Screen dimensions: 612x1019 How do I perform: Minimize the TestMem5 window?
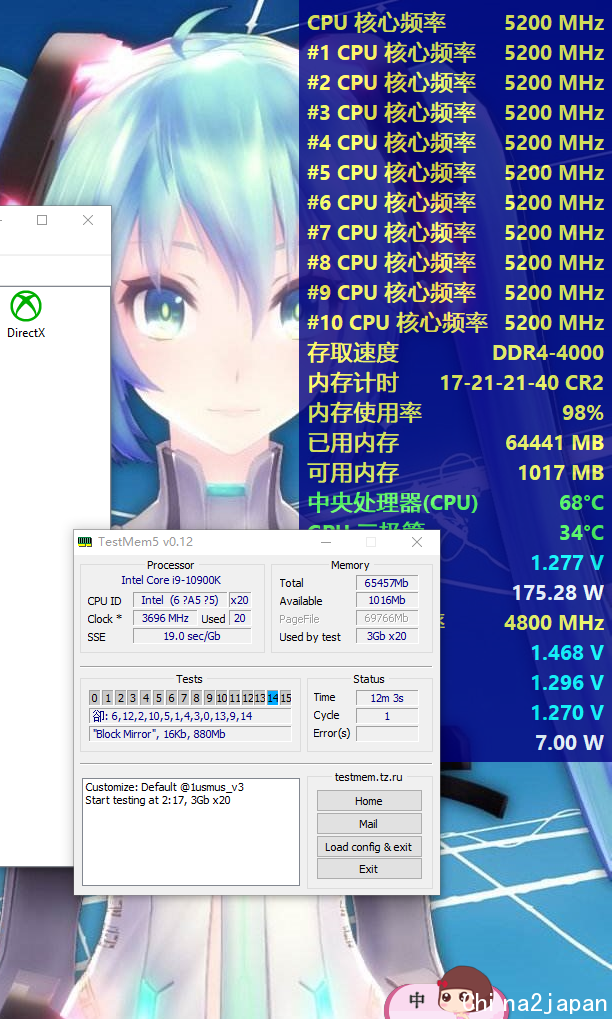coord(326,542)
